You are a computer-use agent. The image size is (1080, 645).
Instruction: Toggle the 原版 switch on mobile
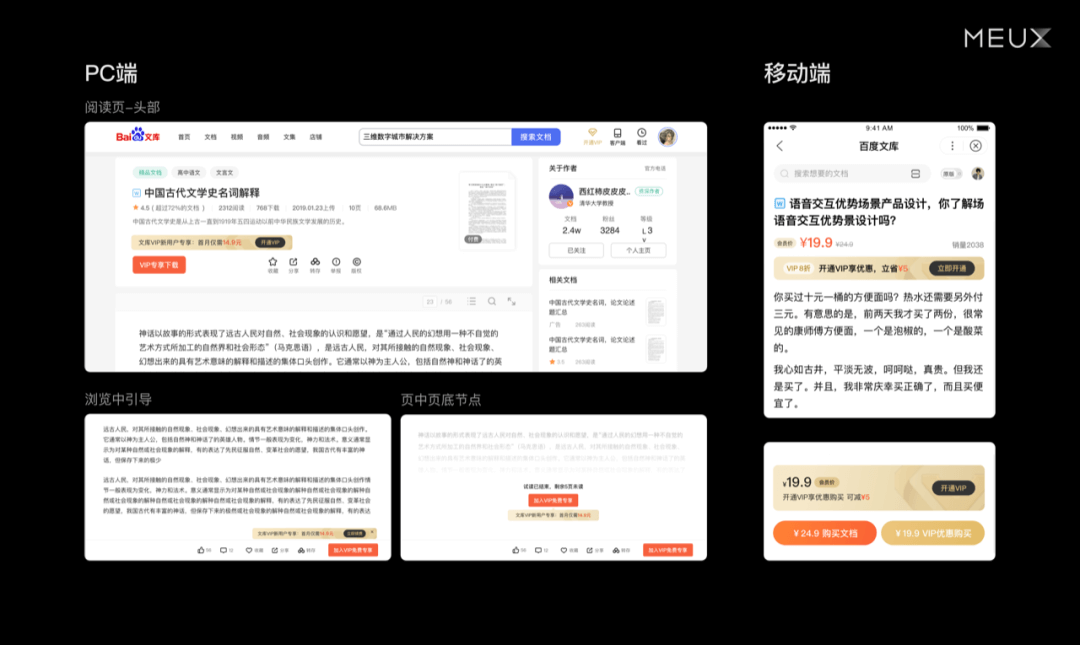[x=951, y=174]
